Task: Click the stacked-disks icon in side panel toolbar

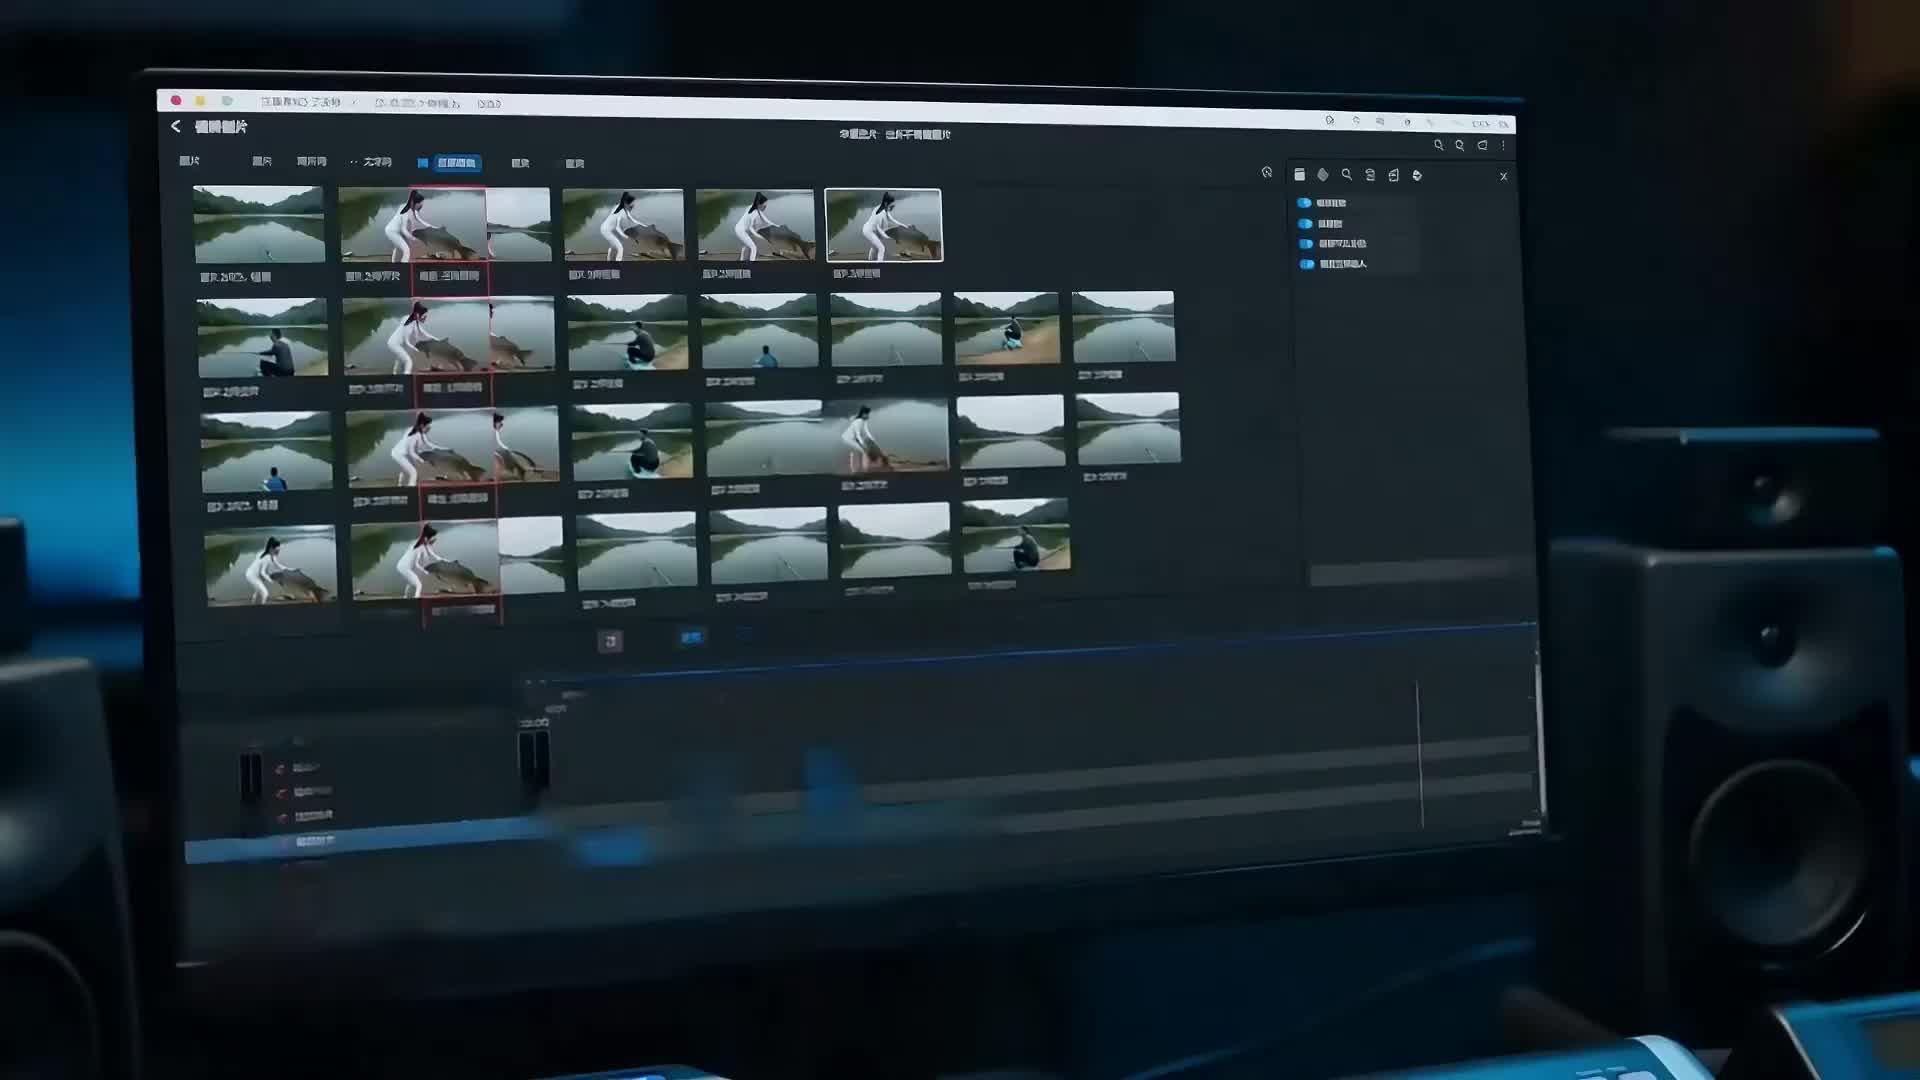Action: point(1370,175)
